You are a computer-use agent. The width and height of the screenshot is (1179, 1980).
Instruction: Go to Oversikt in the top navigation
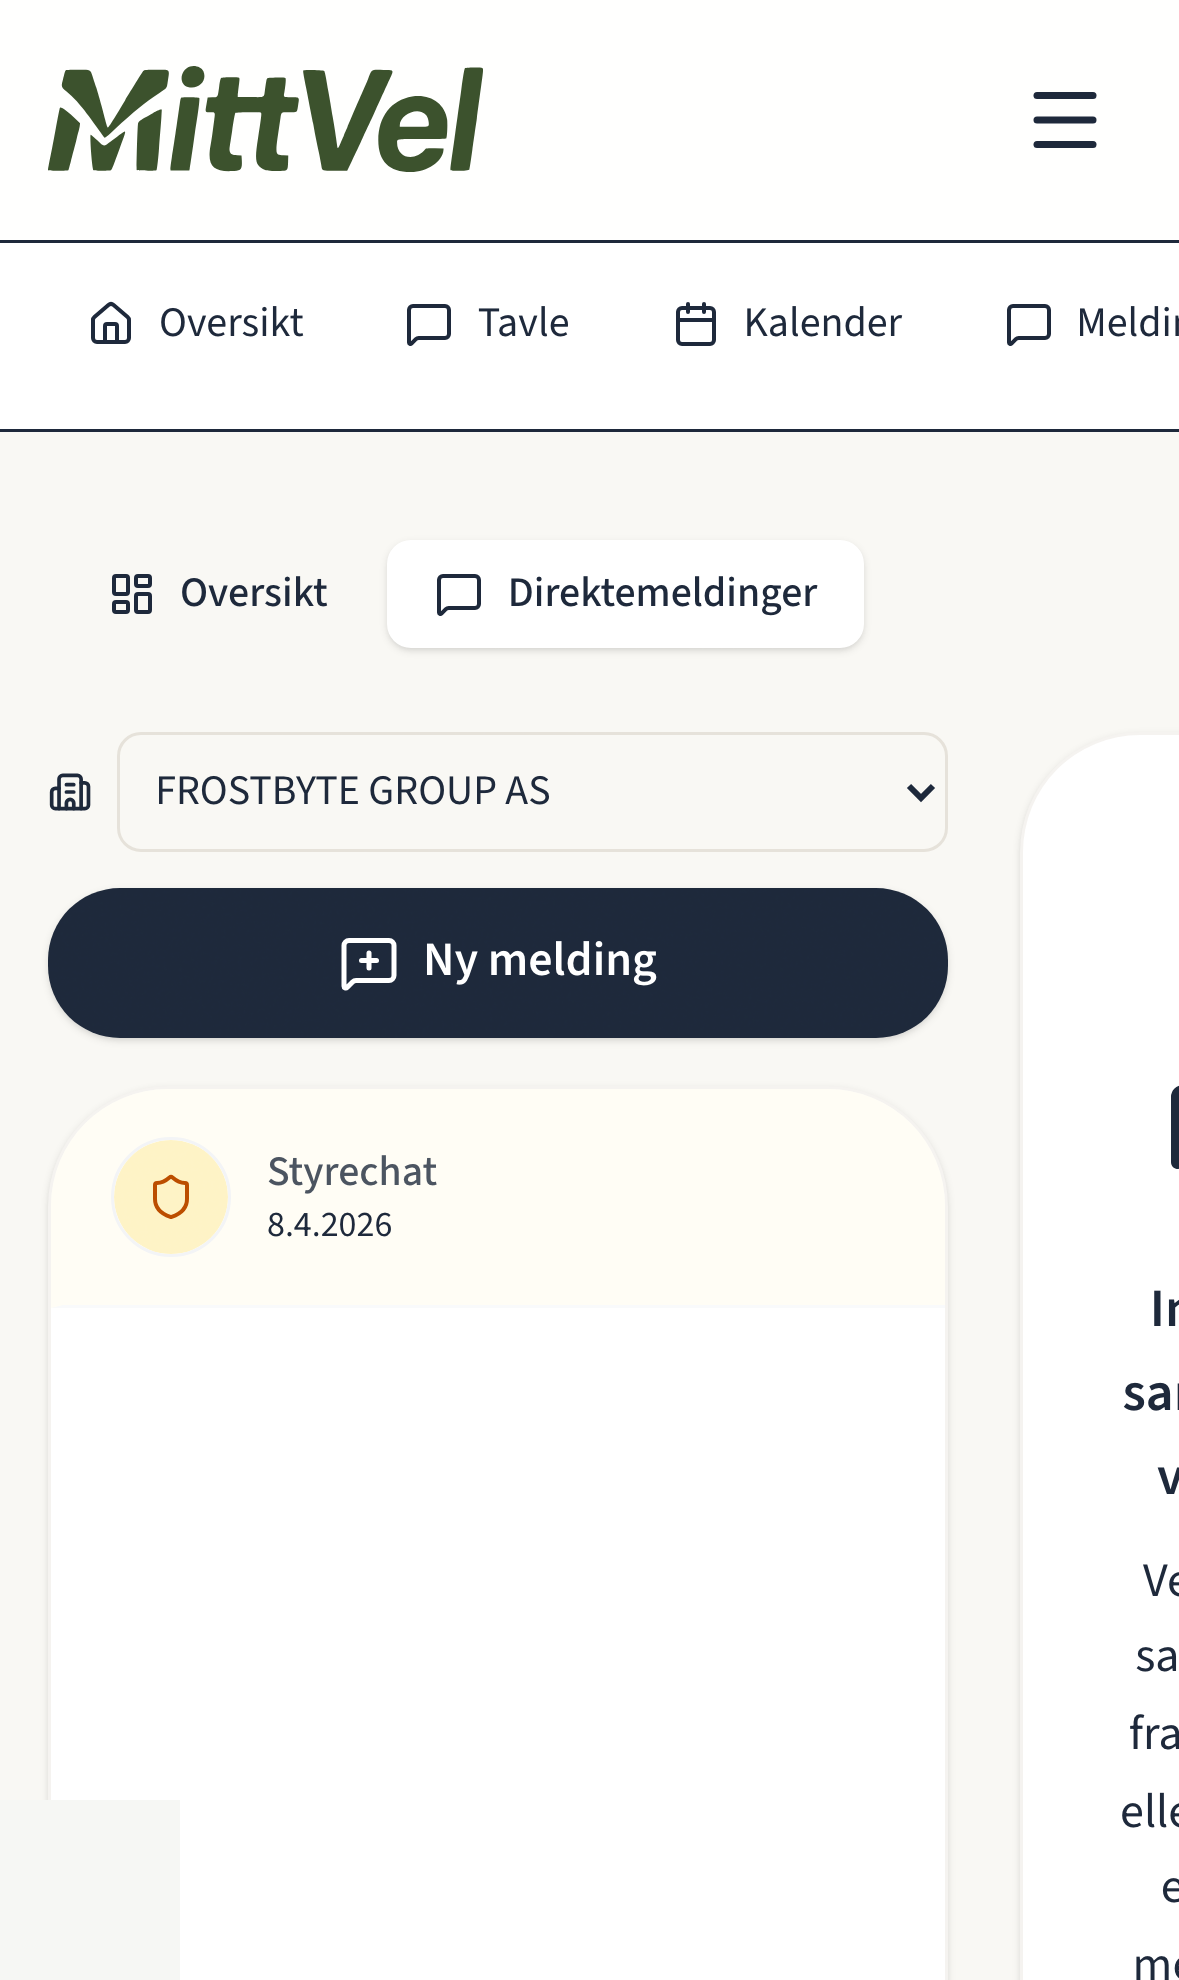tap(231, 323)
